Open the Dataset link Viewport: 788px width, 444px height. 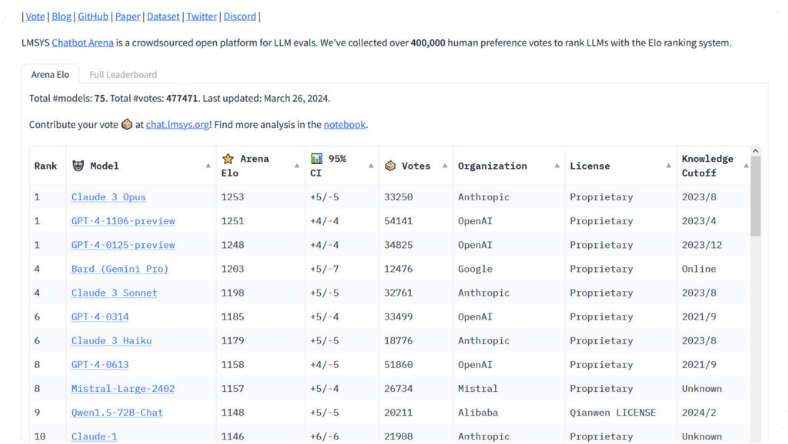[x=163, y=17]
